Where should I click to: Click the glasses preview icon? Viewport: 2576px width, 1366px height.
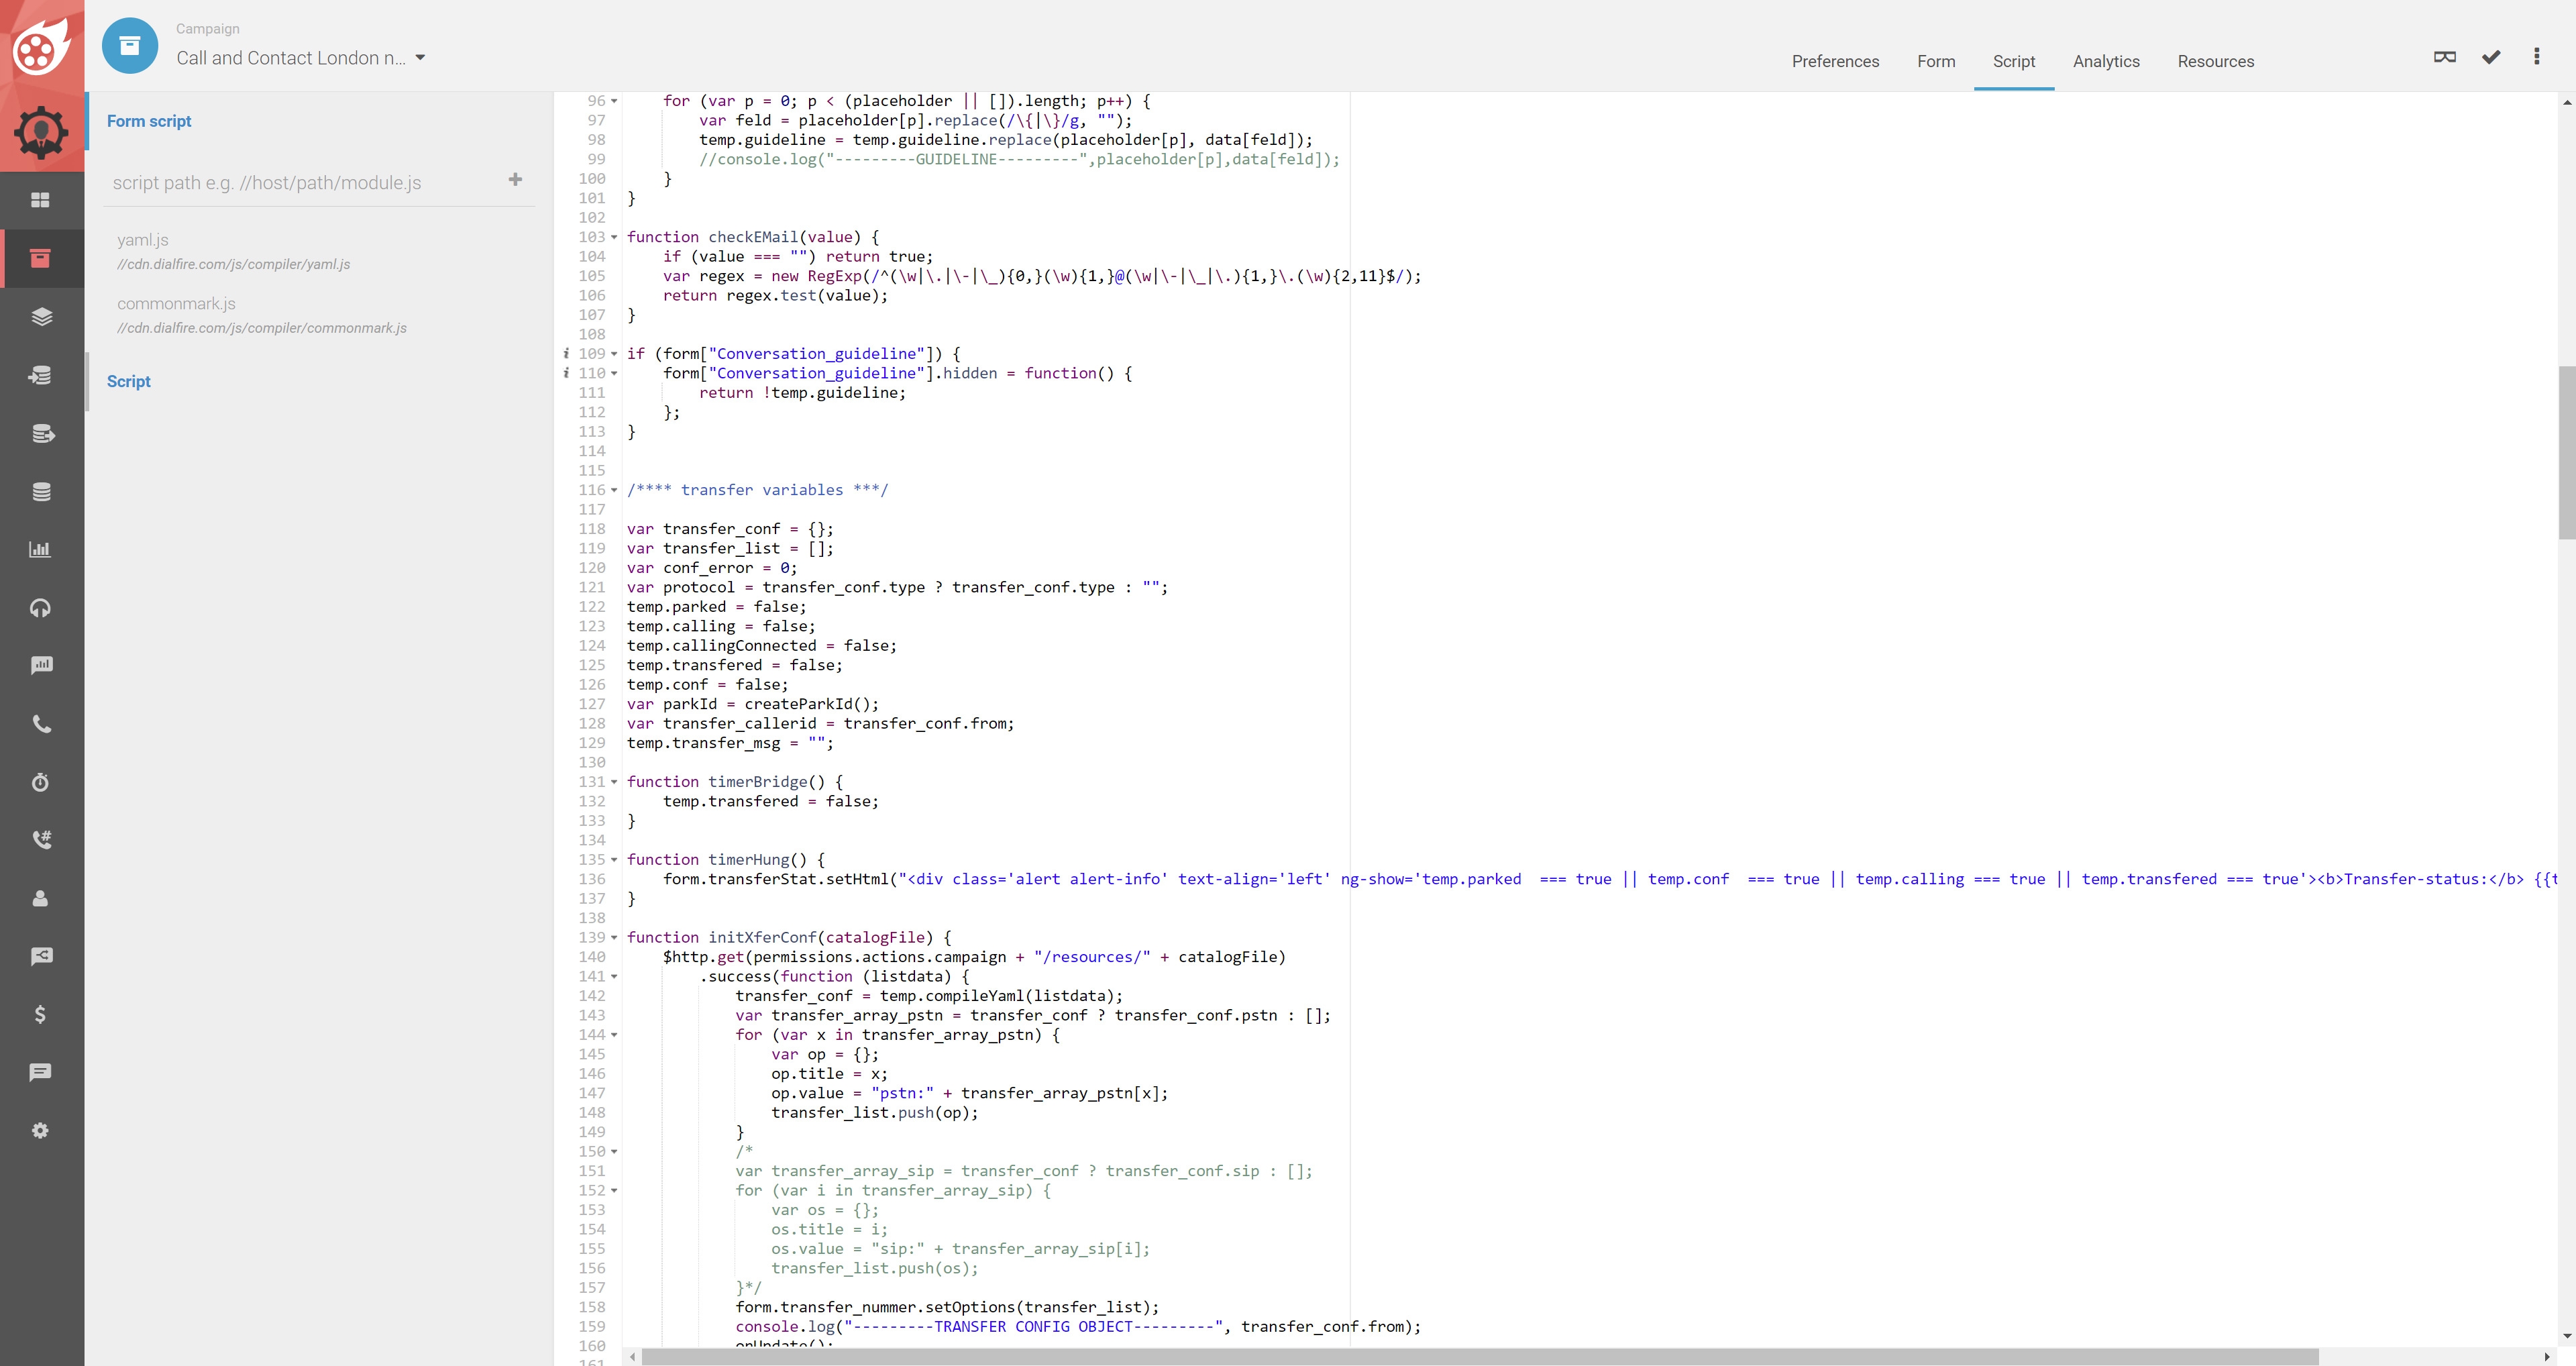pos(2444,57)
